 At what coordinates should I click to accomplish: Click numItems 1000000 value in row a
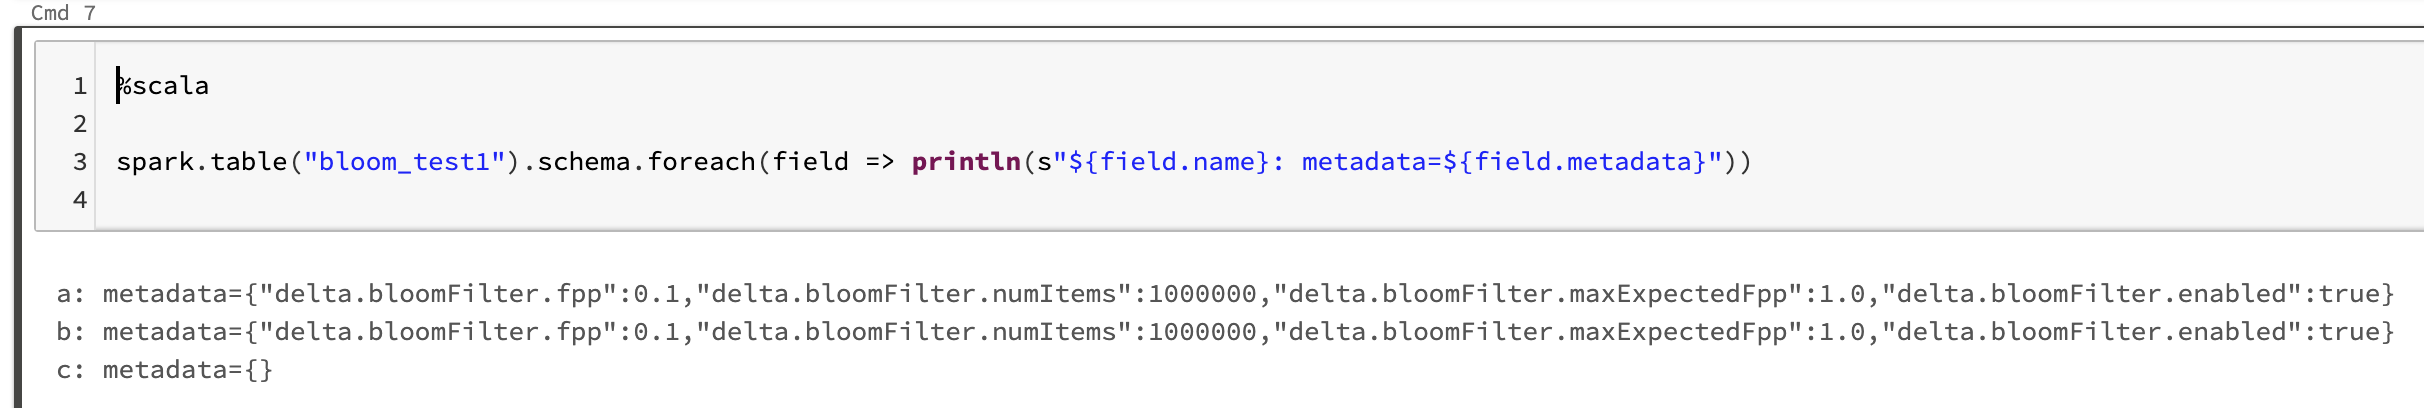(x=1202, y=294)
